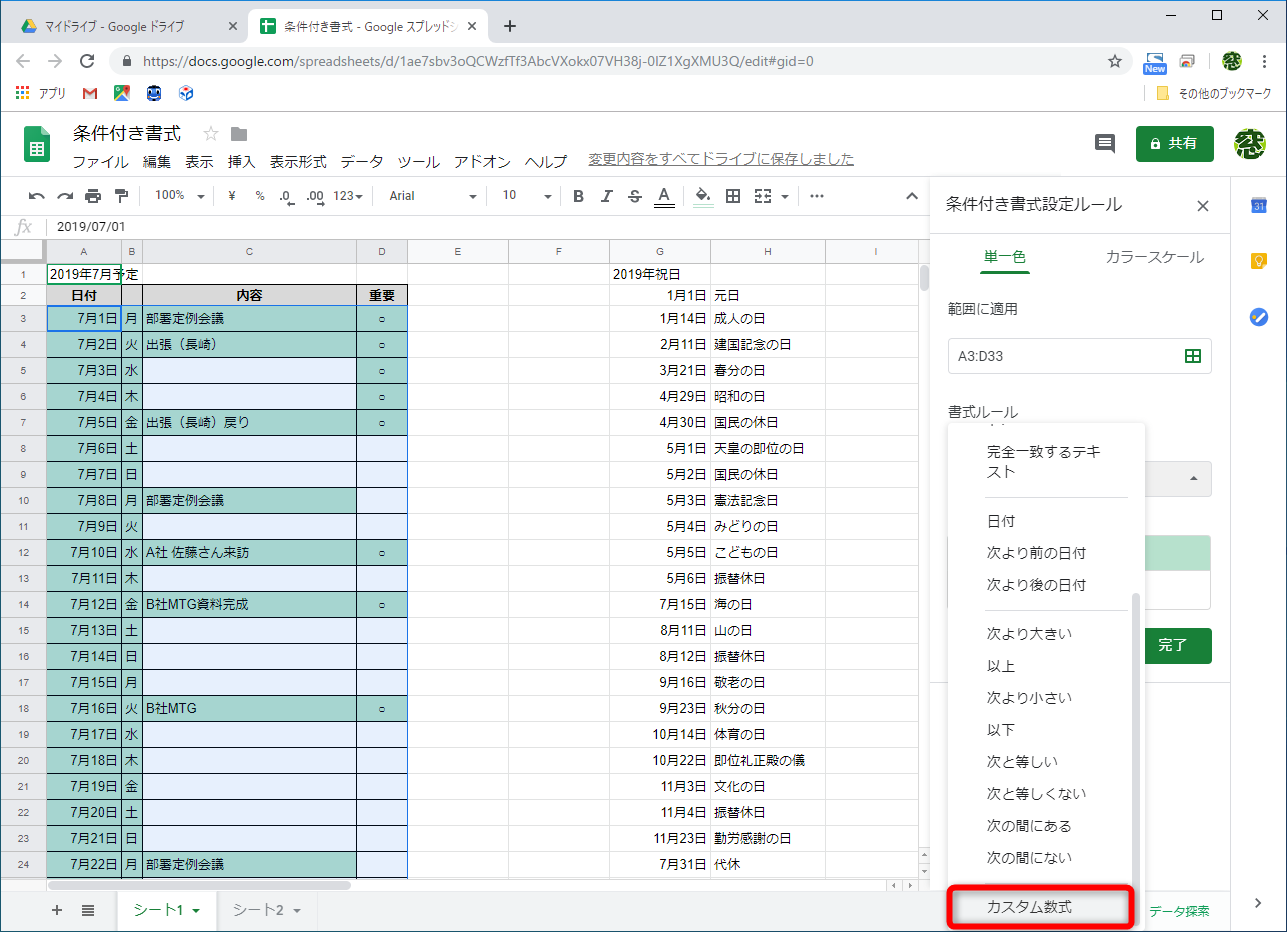
Task: Open the borders tool
Action: pyautogui.click(x=732, y=196)
